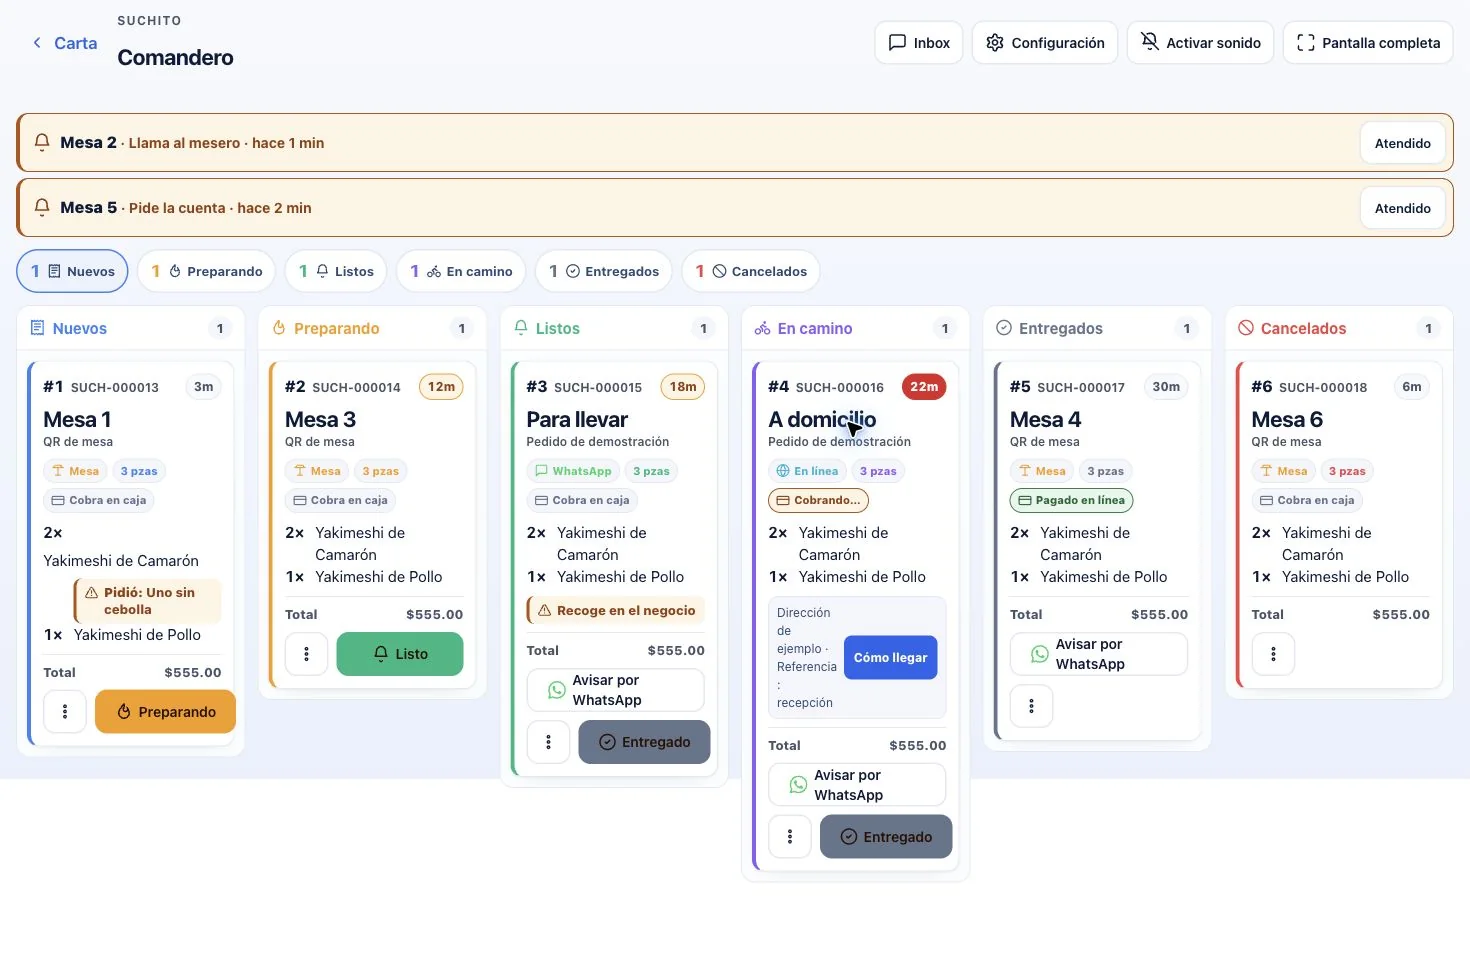
Task: Open options menu for order #5 Mesa 4
Action: click(1031, 706)
